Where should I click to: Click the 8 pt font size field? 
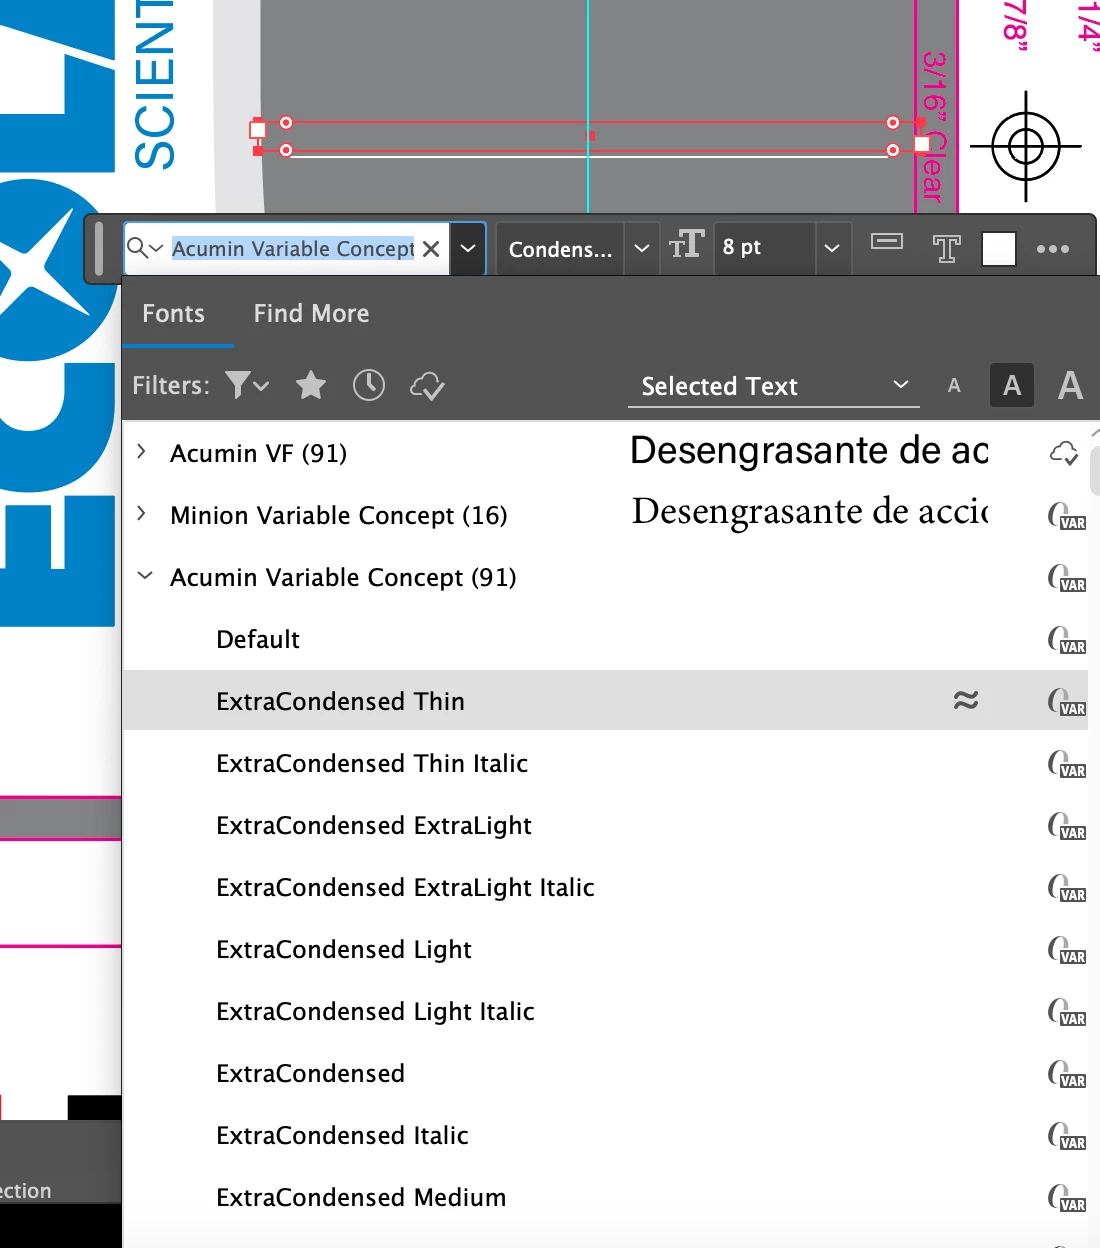(763, 248)
